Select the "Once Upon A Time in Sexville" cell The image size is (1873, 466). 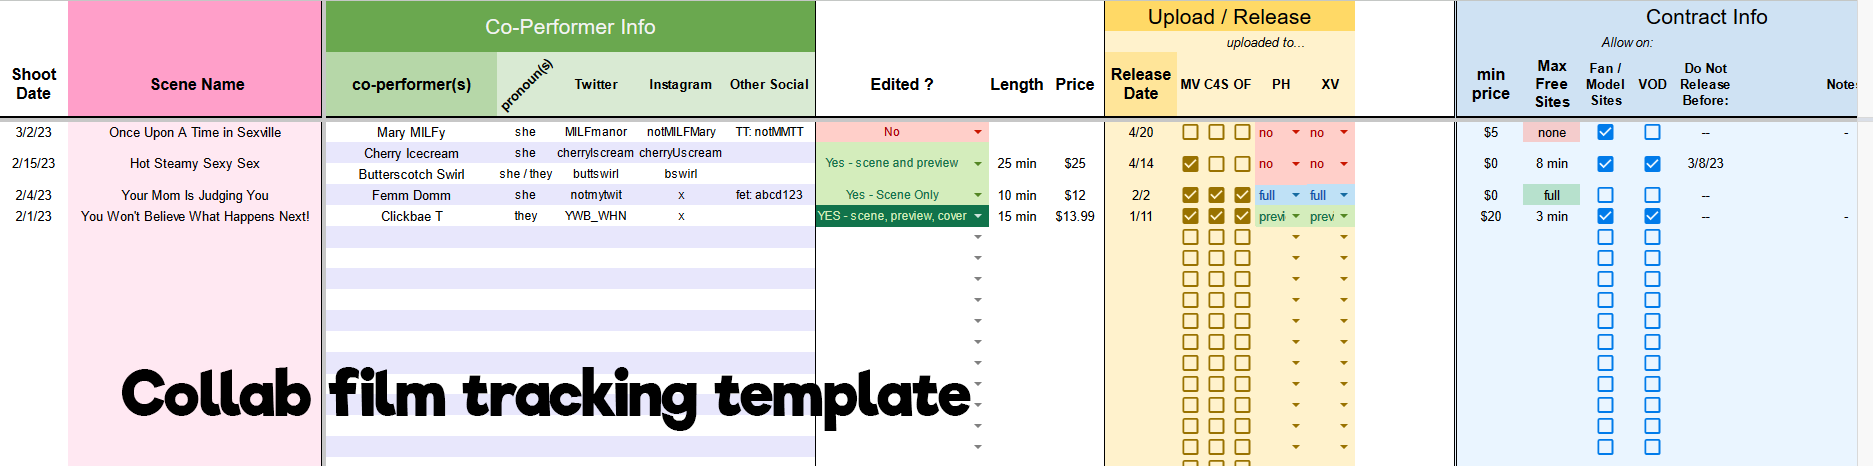[195, 132]
